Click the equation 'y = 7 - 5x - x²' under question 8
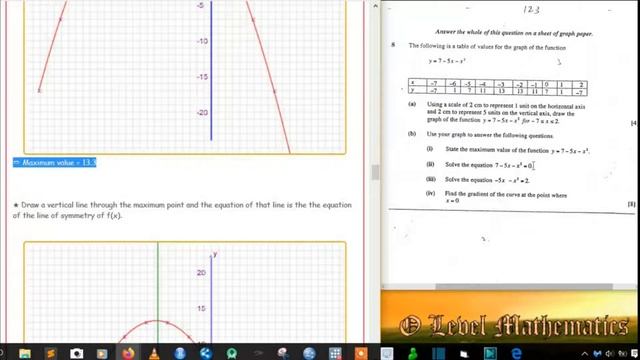 447,61
